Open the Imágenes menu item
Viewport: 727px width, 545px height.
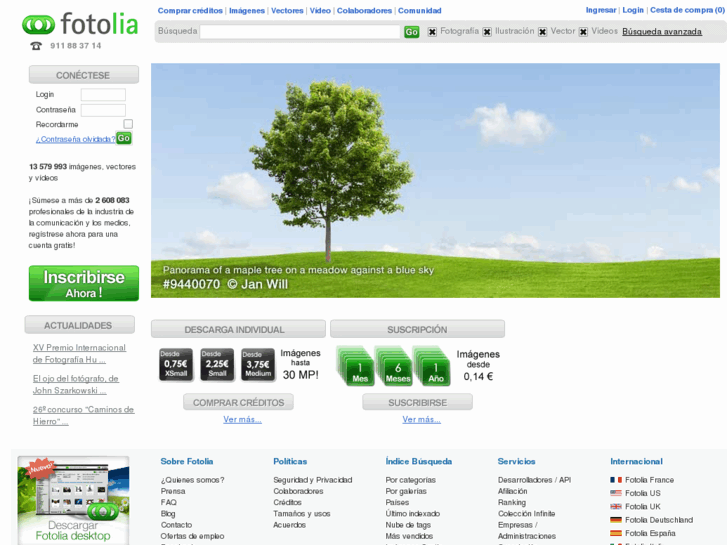[247, 11]
